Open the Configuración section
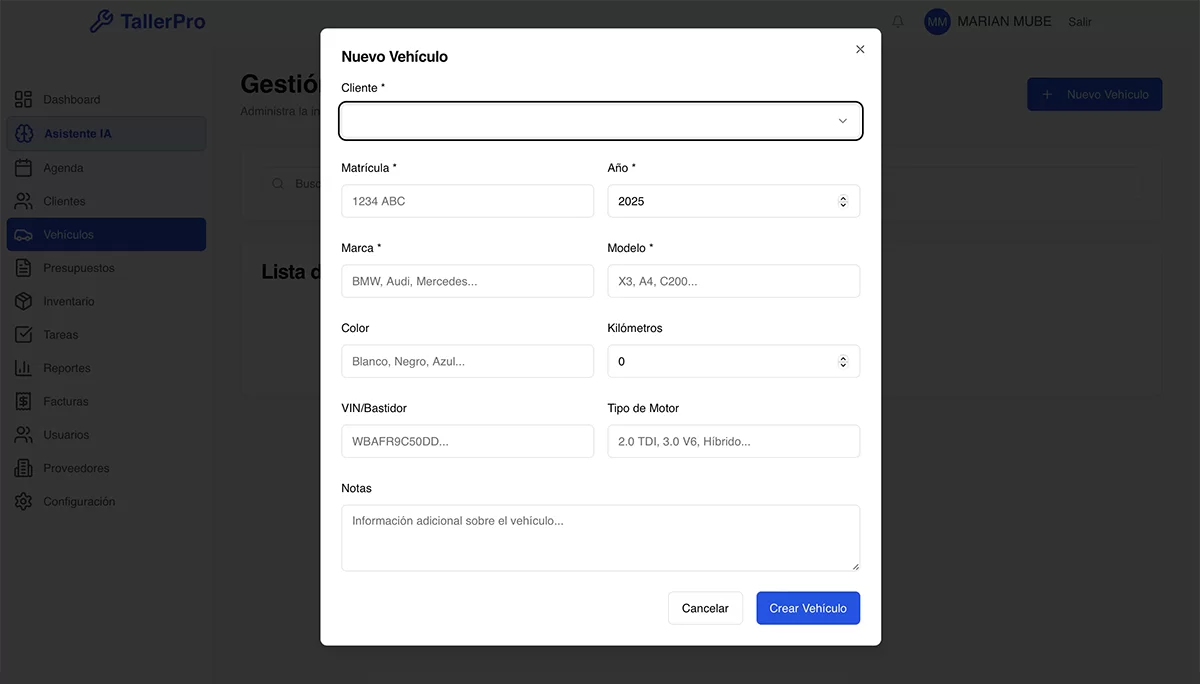The width and height of the screenshot is (1200, 684). click(x=106, y=502)
